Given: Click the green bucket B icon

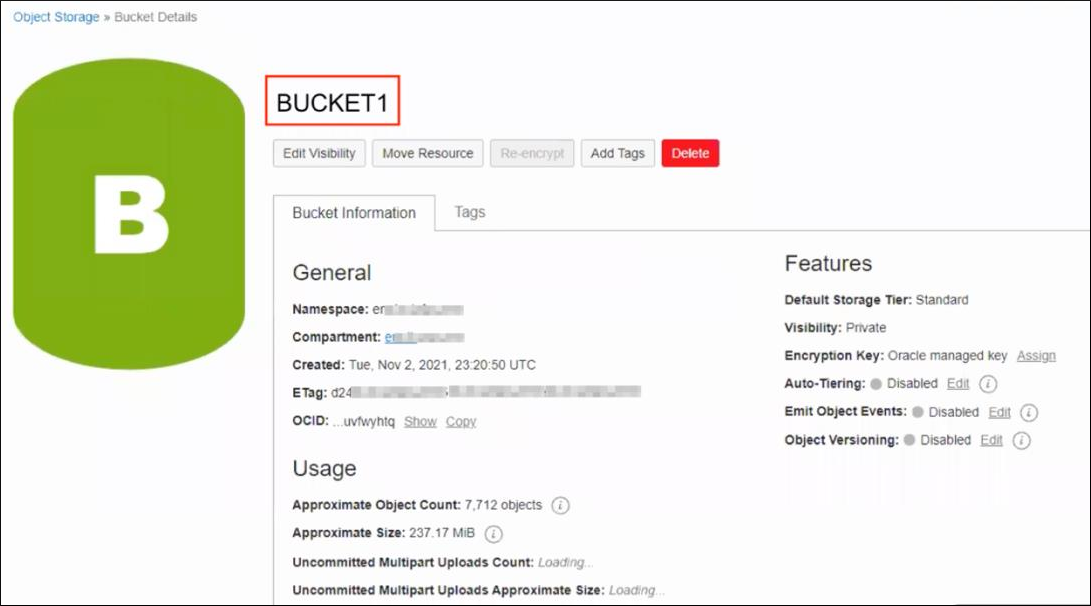Looking at the screenshot, I should [129, 214].
